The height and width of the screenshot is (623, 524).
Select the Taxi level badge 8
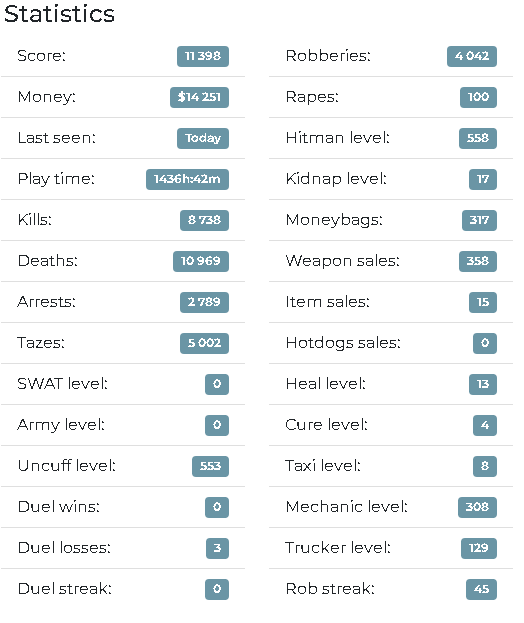click(x=485, y=466)
